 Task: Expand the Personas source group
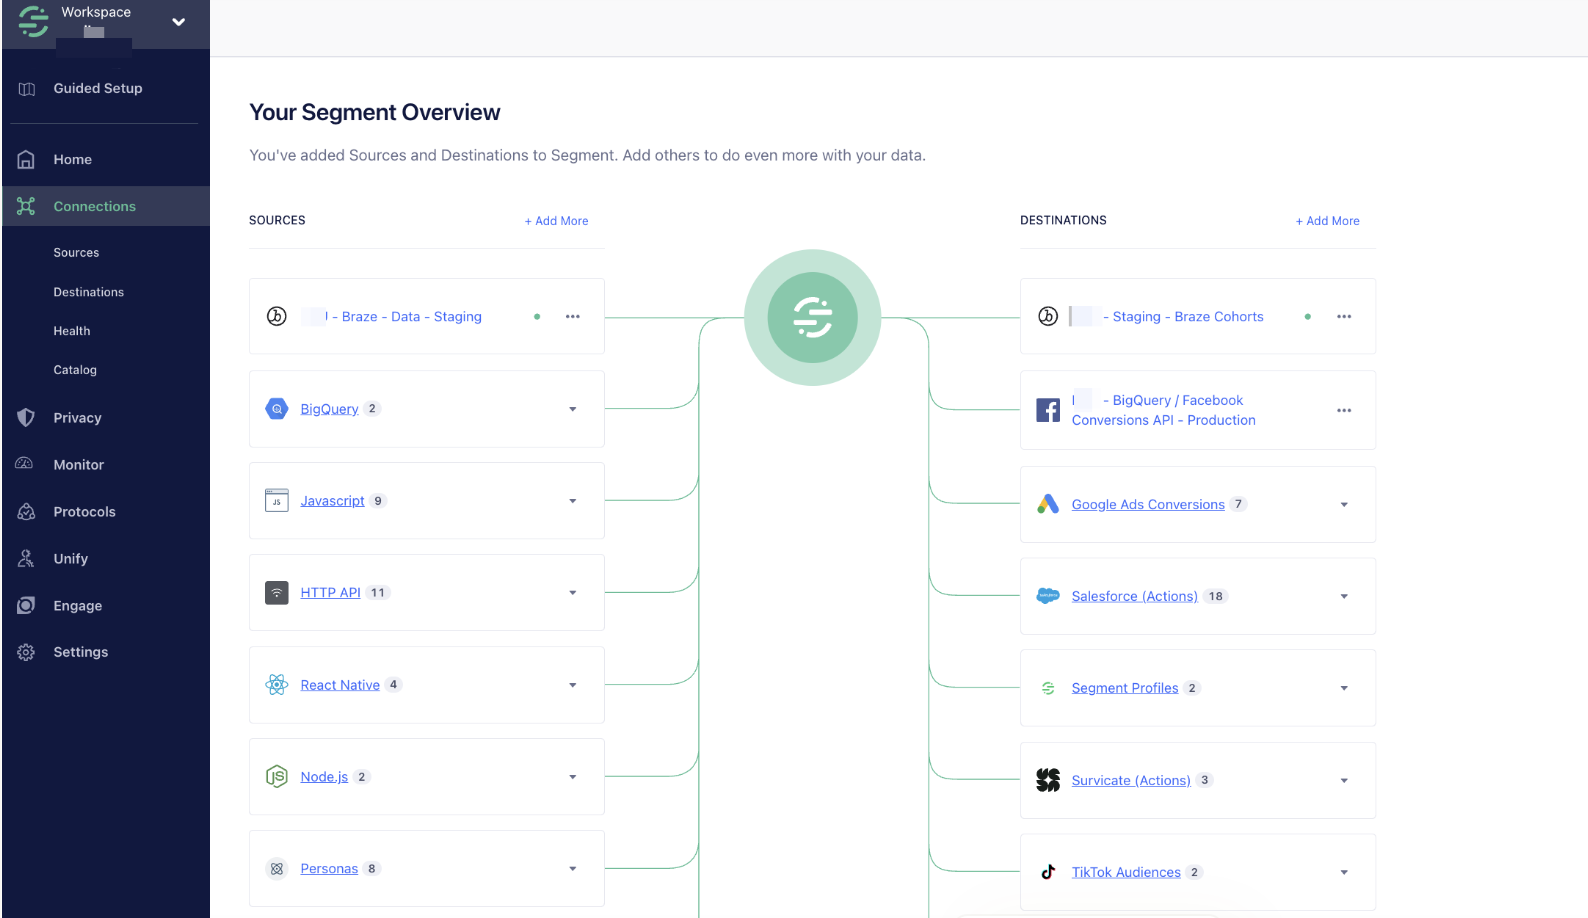click(573, 869)
